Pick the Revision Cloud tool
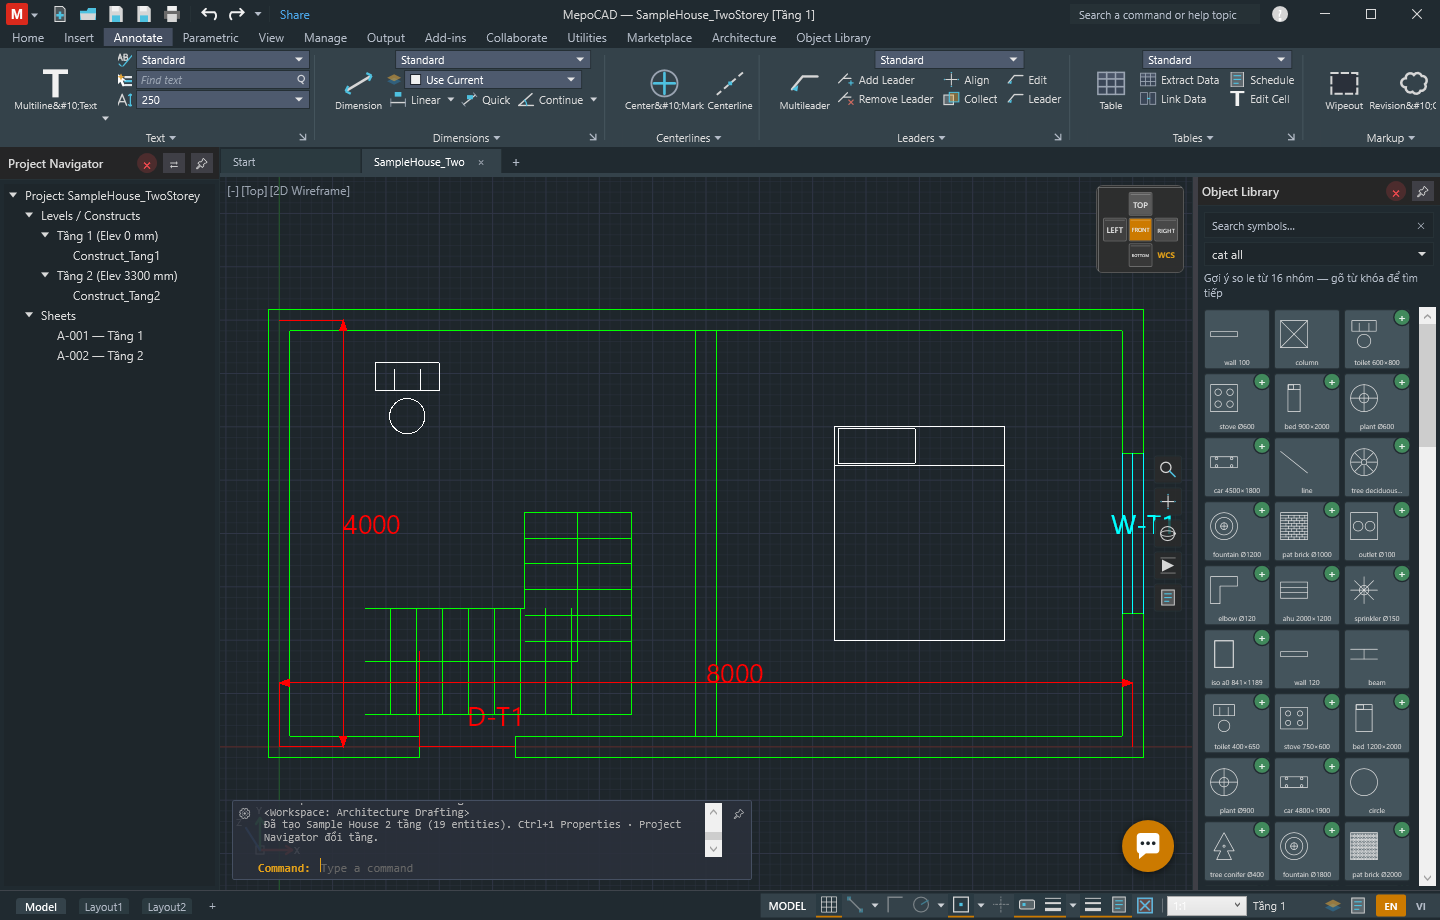Viewport: 1440px width, 920px height. [x=1403, y=88]
